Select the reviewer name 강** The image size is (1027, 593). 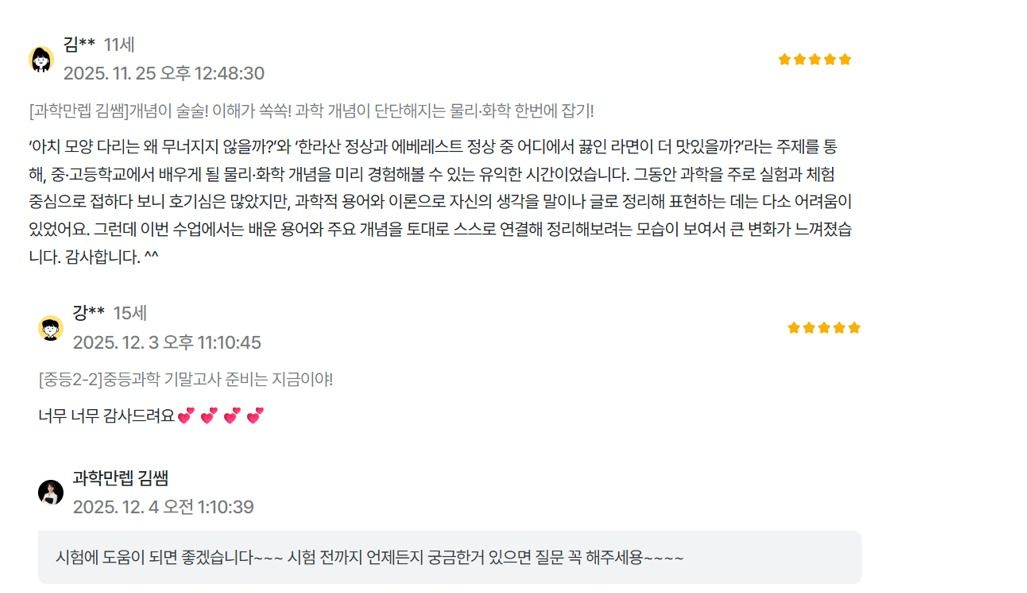pos(88,313)
